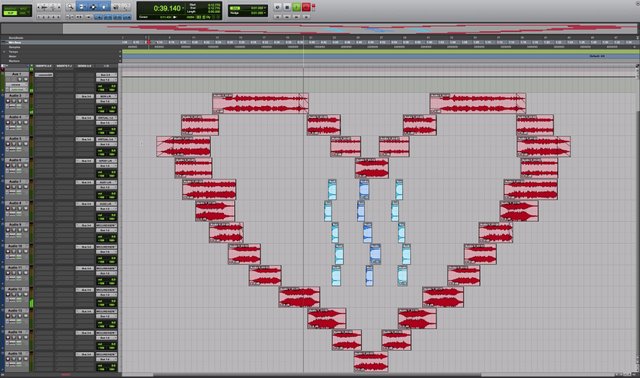Screen dimensions: 640x378
Task: Select the Grabber hand tool
Action: [x=104, y=7]
